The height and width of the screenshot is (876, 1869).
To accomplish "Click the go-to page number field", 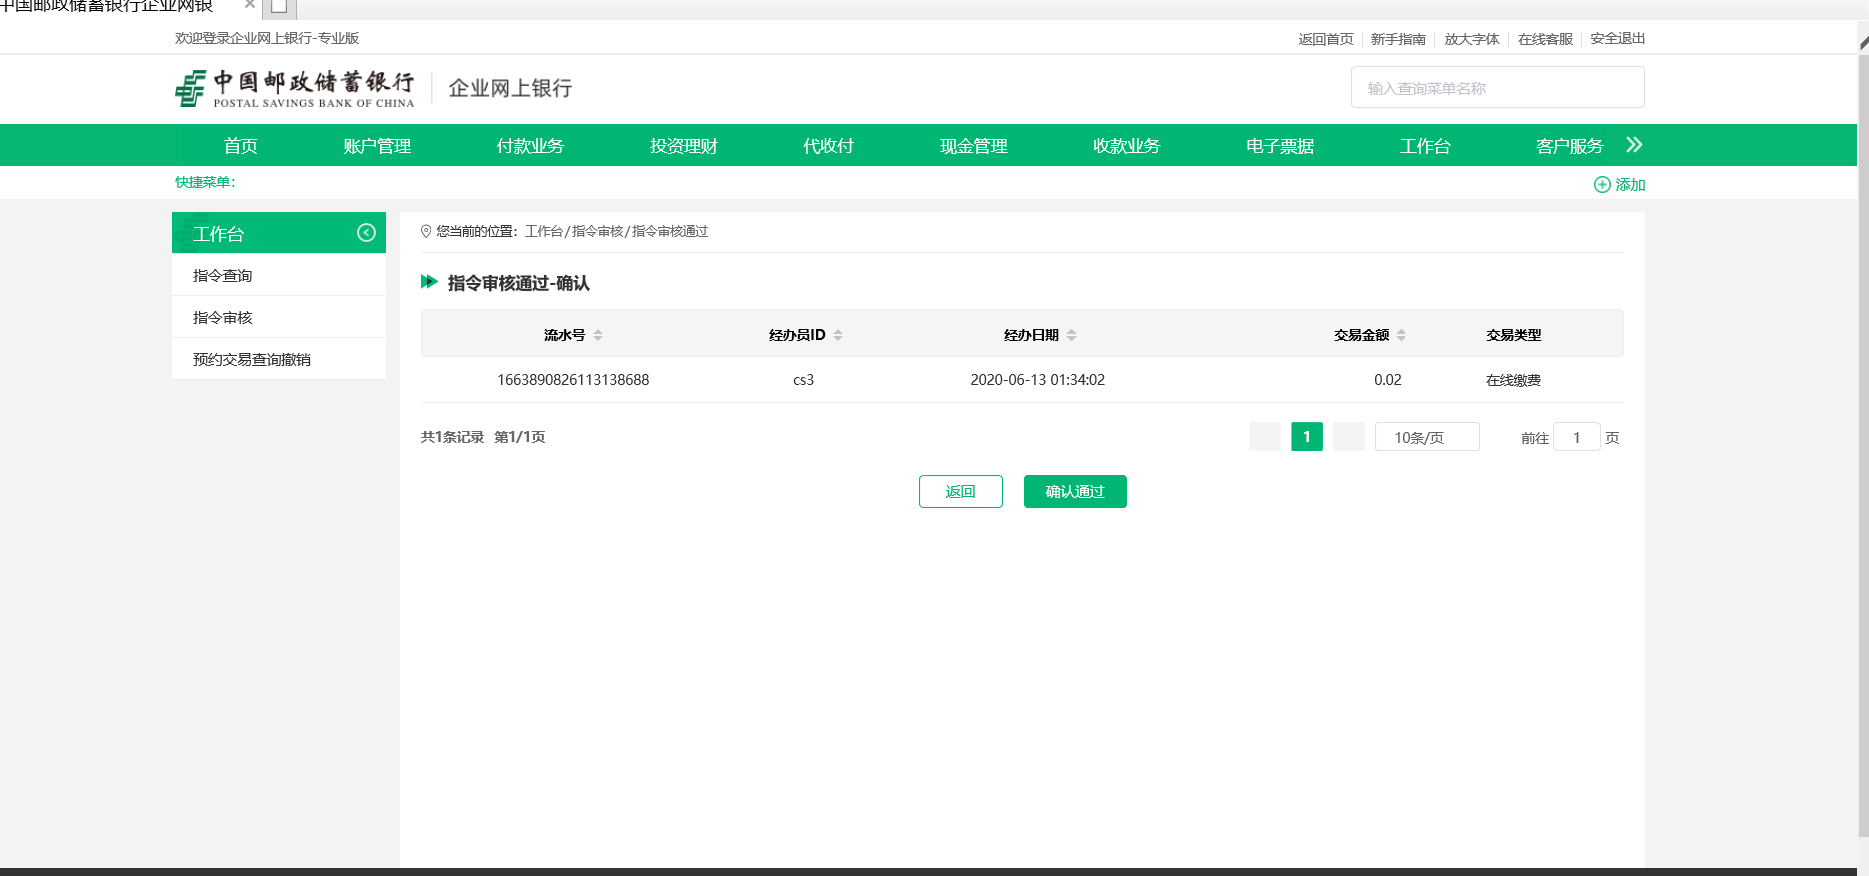I will tap(1576, 437).
